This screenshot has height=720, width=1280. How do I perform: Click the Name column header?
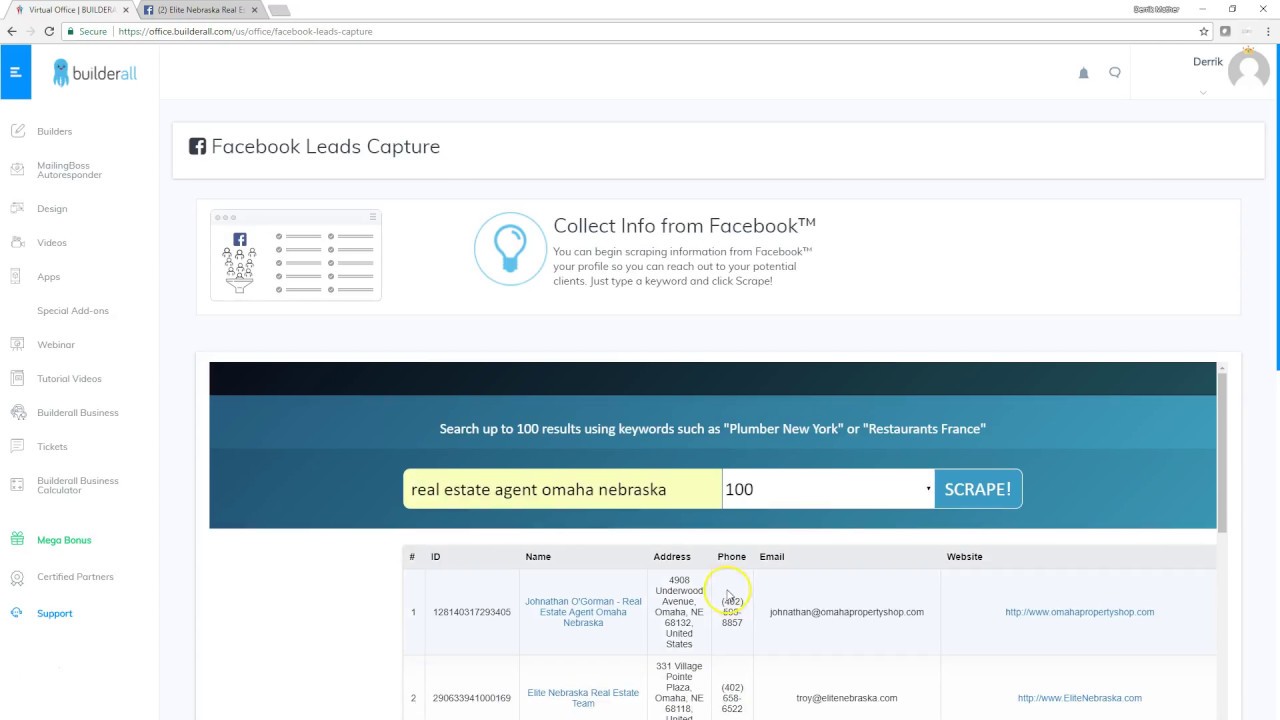pyautogui.click(x=538, y=557)
